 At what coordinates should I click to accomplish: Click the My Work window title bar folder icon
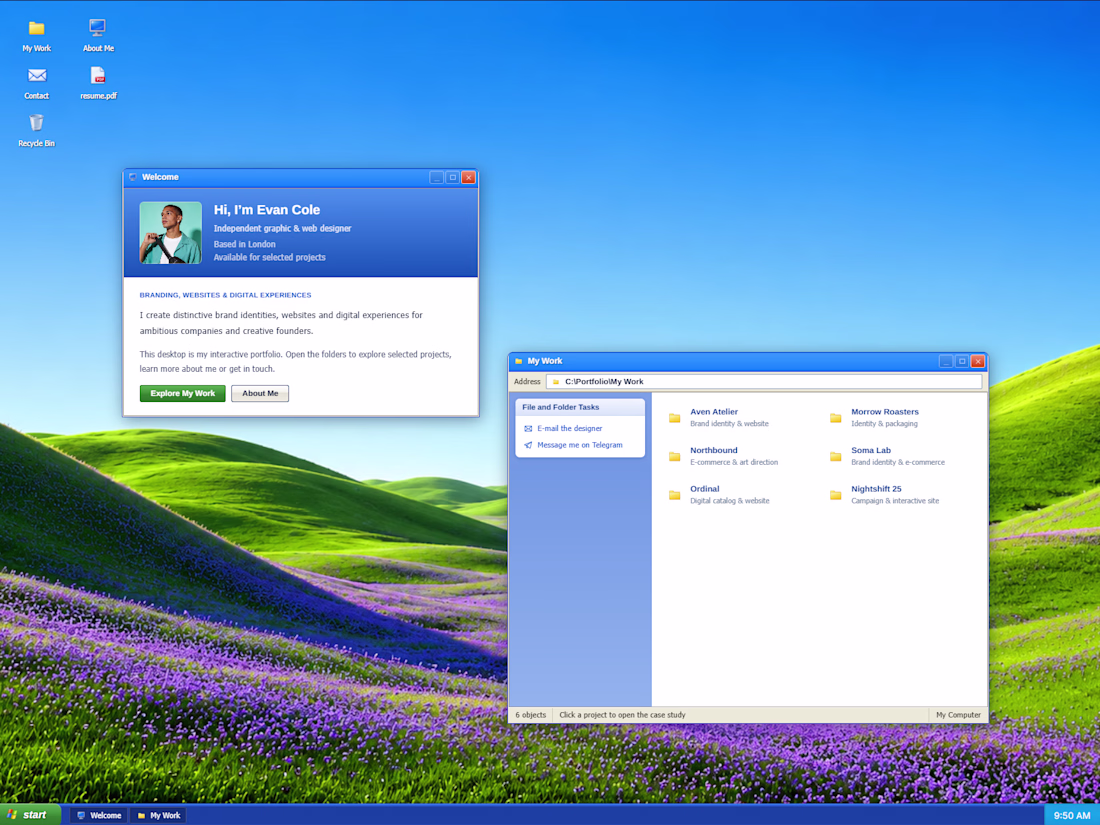518,361
